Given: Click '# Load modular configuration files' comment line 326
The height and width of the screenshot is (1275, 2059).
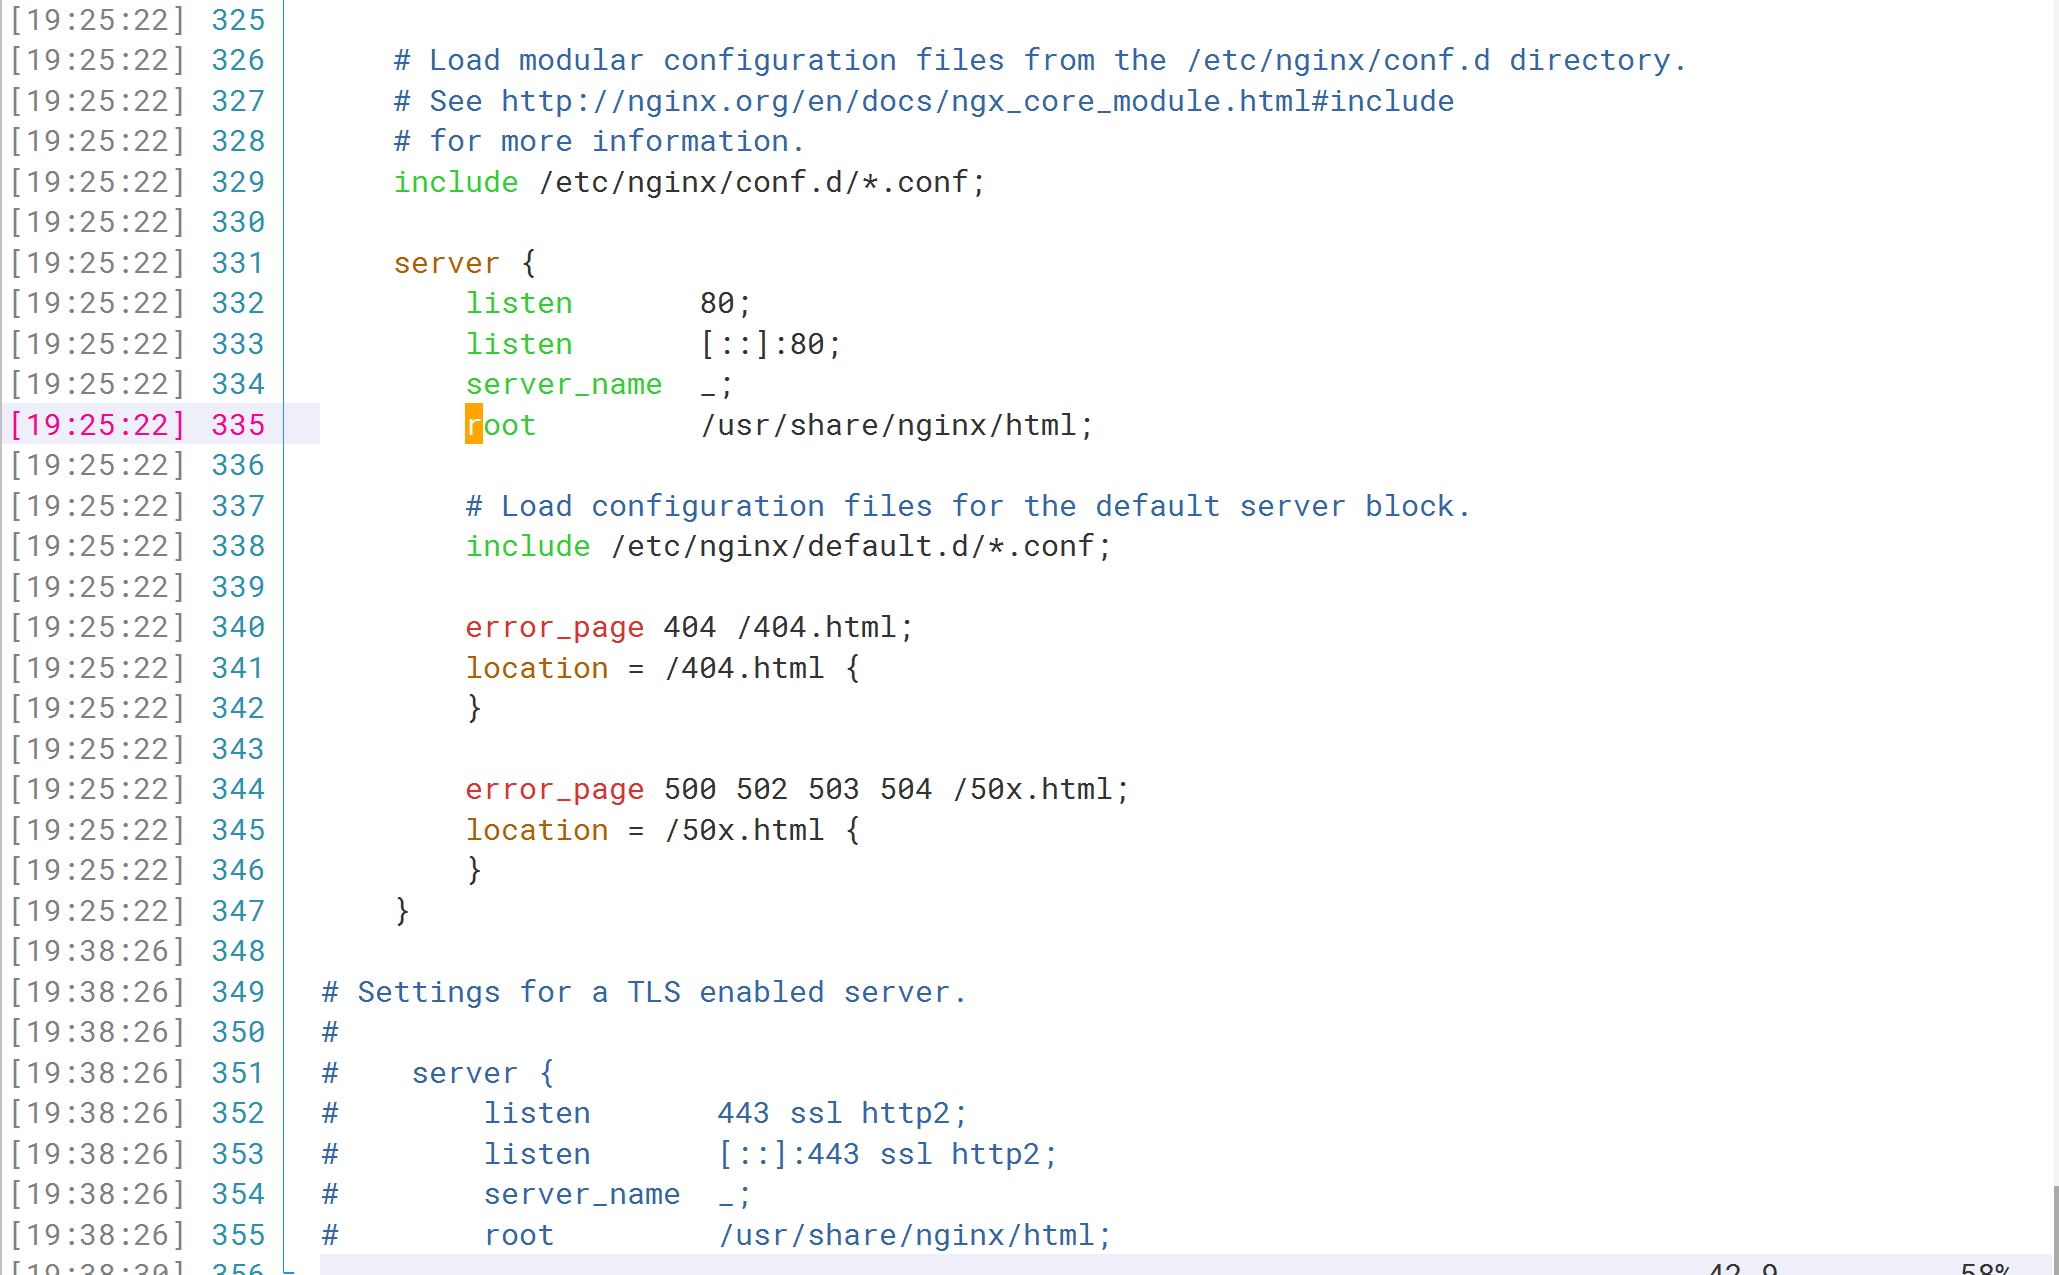Looking at the screenshot, I should tap(1040, 60).
